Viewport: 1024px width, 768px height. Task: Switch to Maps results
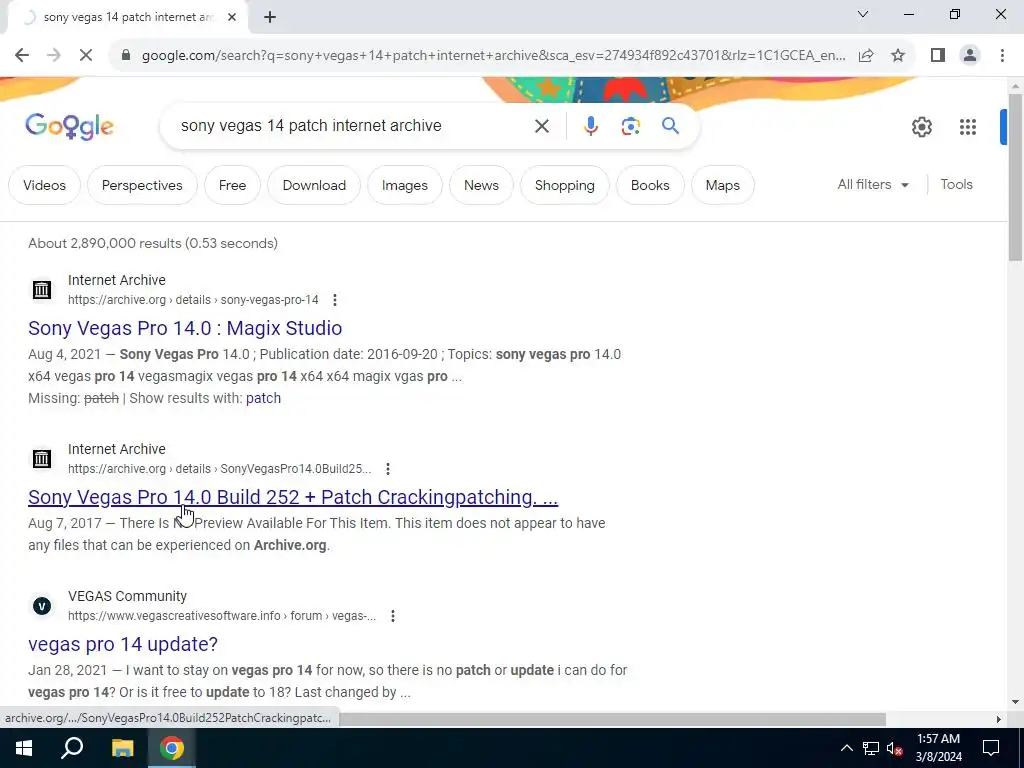pos(722,185)
